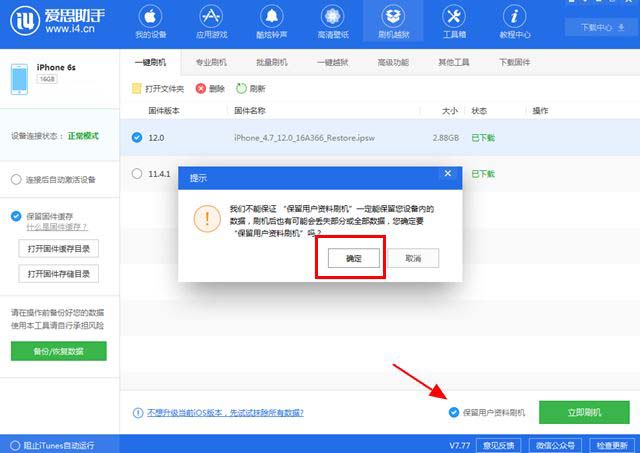Click 16GB storage badge

click(47, 79)
